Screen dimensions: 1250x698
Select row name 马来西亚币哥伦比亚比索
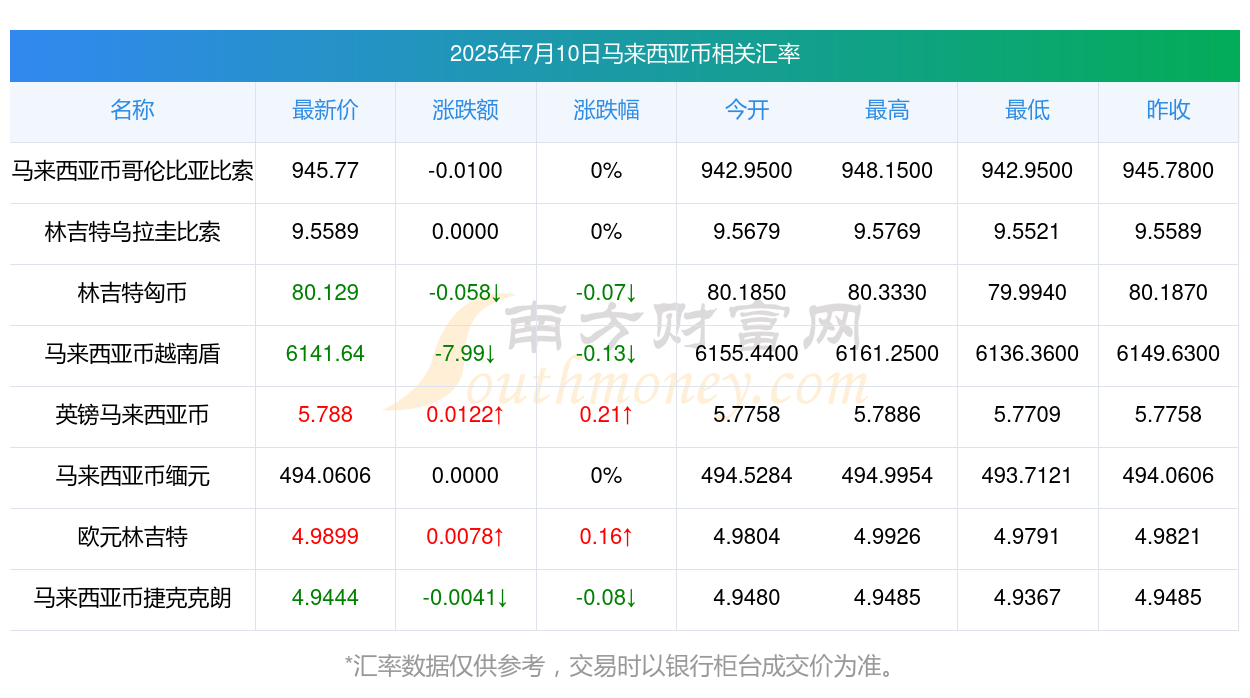click(132, 171)
